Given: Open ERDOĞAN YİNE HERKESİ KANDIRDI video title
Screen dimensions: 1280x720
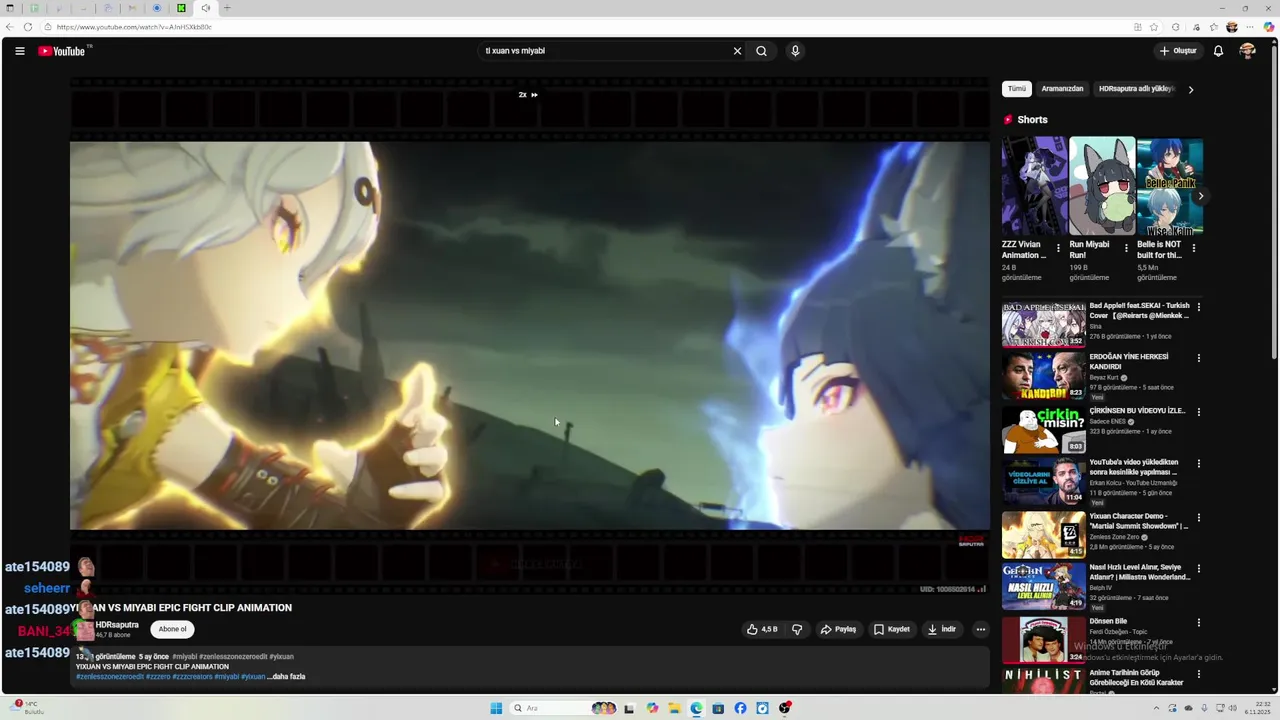Looking at the screenshot, I should 1129,362.
